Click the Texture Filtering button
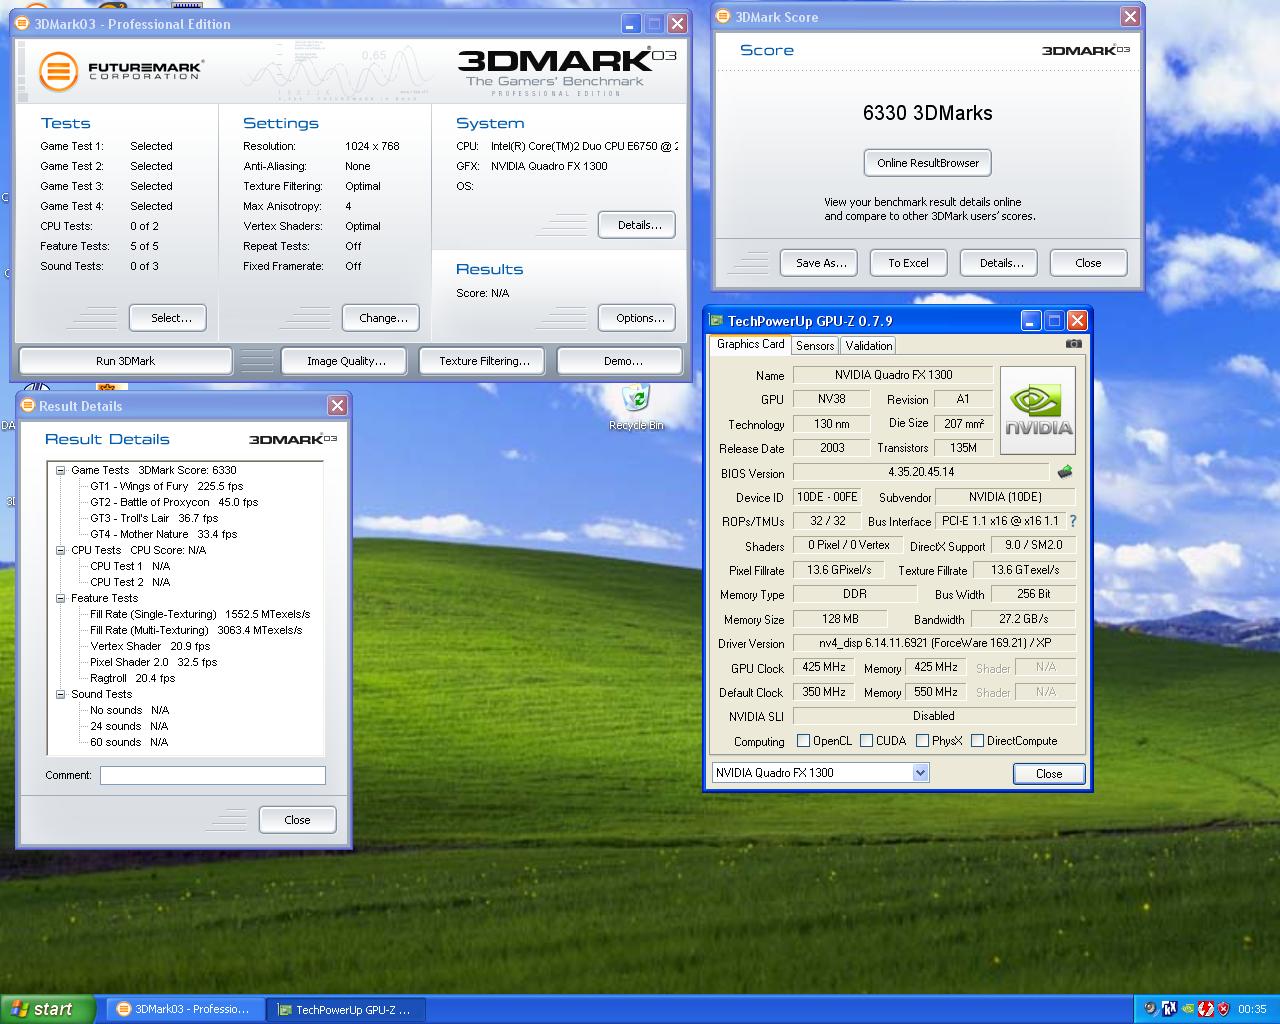 pyautogui.click(x=484, y=361)
